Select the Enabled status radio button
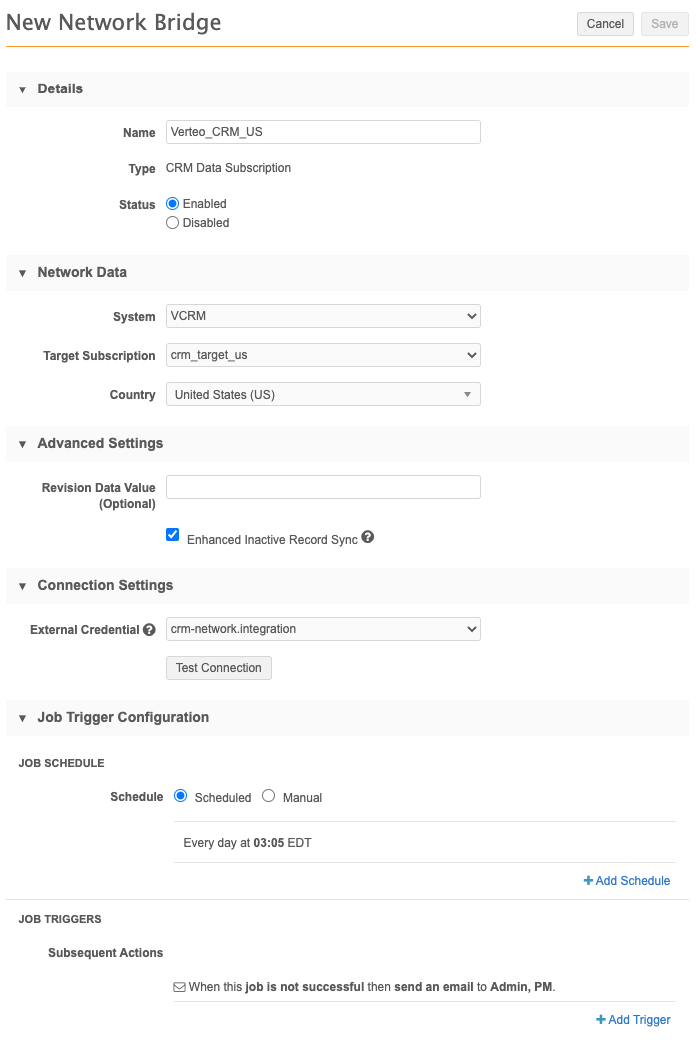This screenshot has width=696, height=1040. click(172, 204)
